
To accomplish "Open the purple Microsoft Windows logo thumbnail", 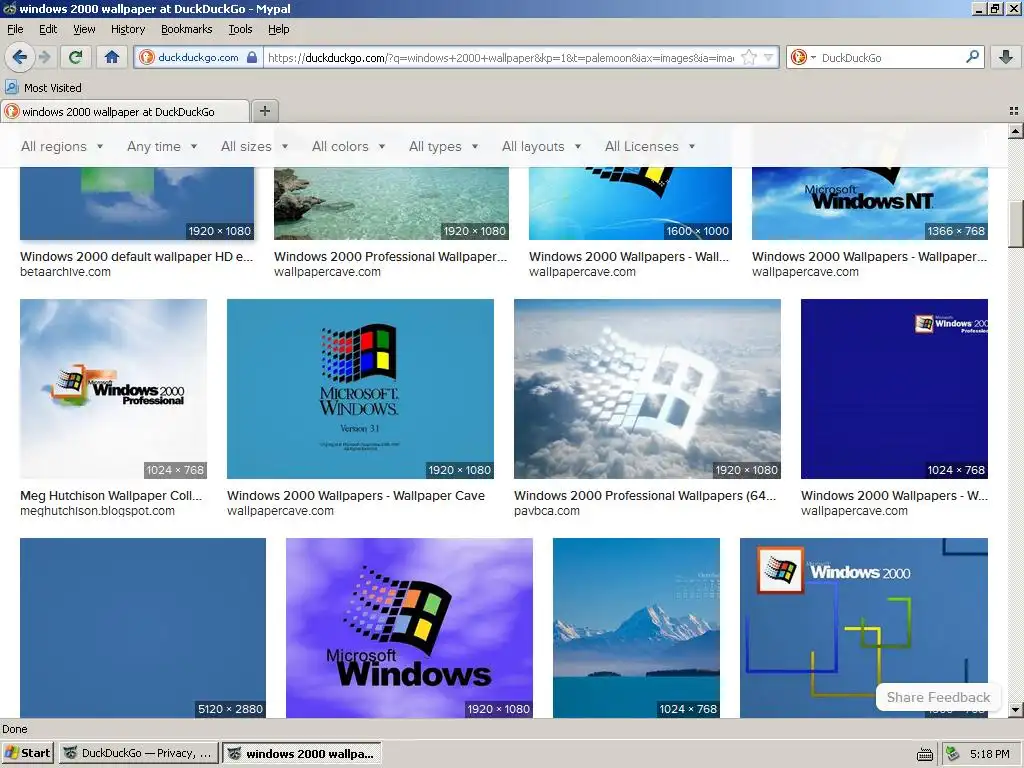I will click(409, 628).
